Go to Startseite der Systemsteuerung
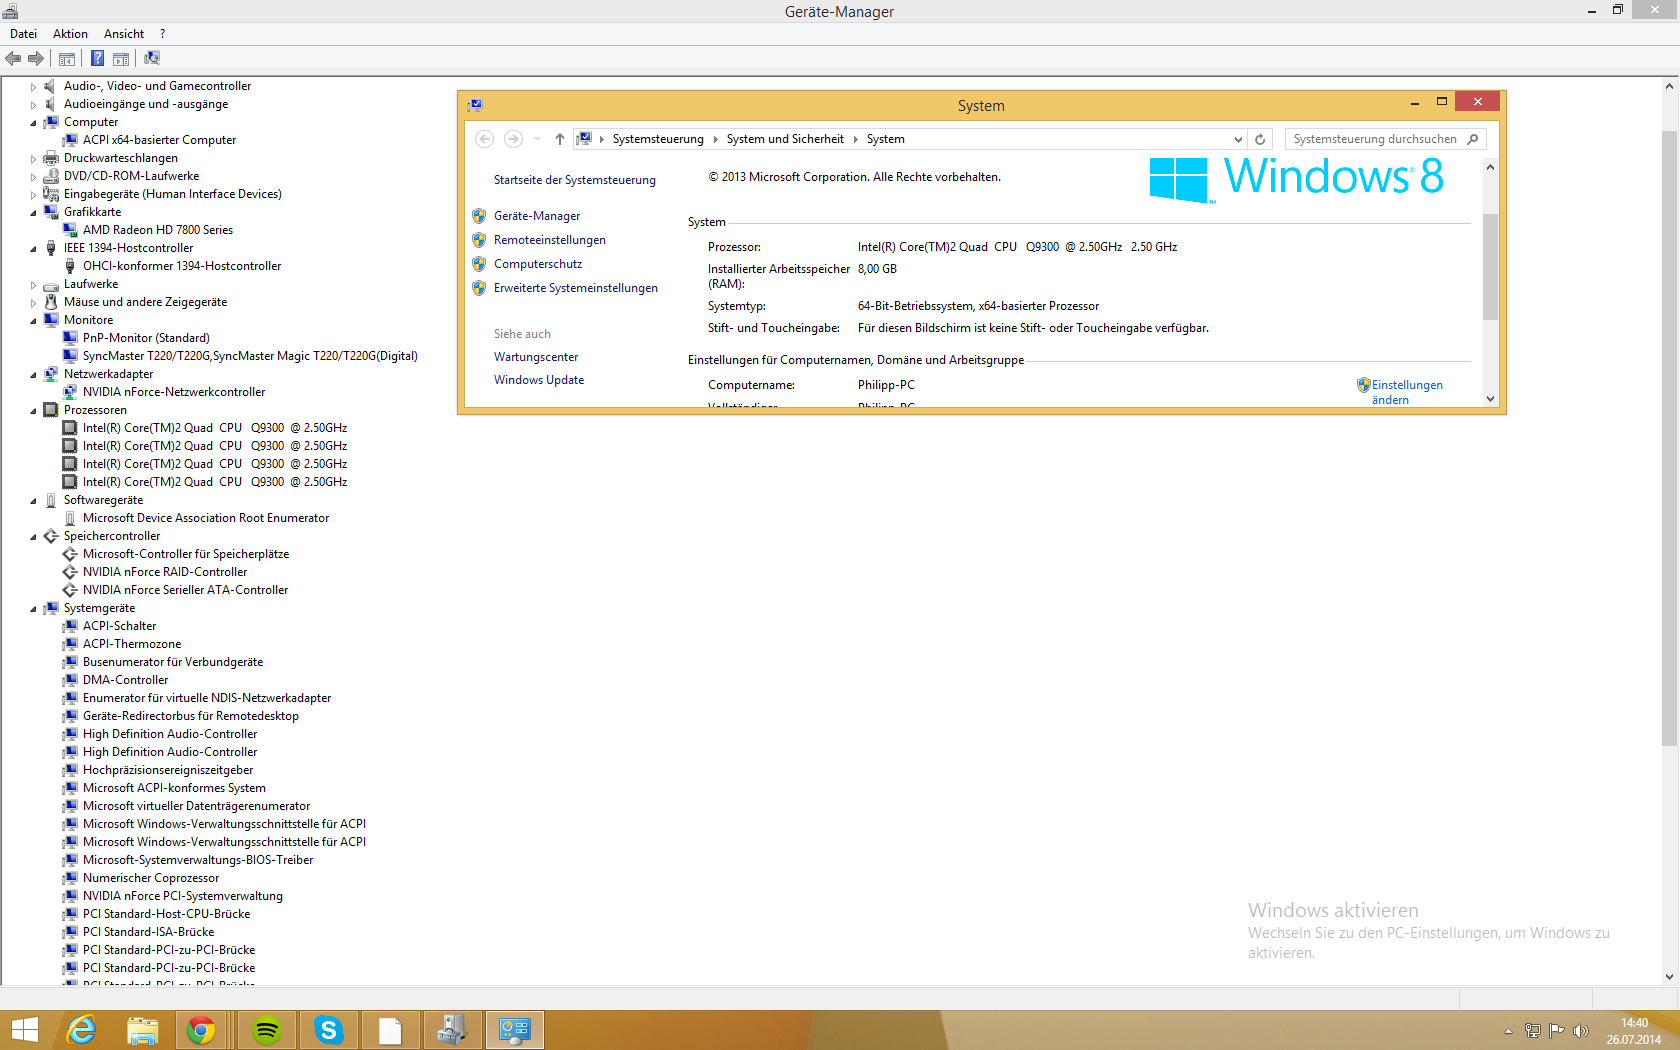 (575, 180)
